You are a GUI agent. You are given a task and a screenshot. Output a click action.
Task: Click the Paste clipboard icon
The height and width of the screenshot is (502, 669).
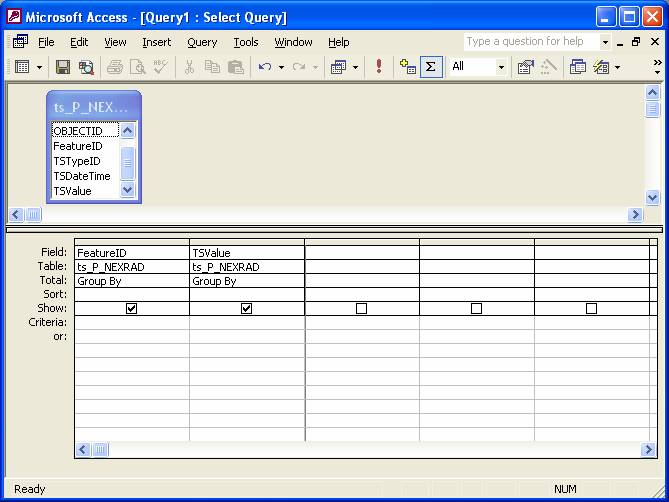(x=236, y=67)
